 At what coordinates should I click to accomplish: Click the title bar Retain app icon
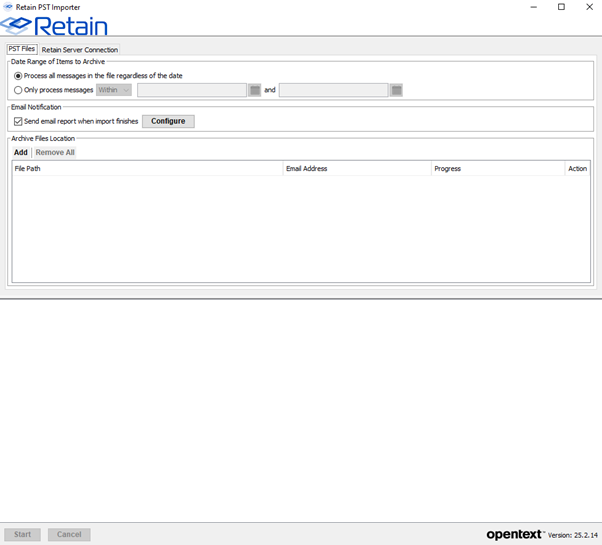(7, 7)
